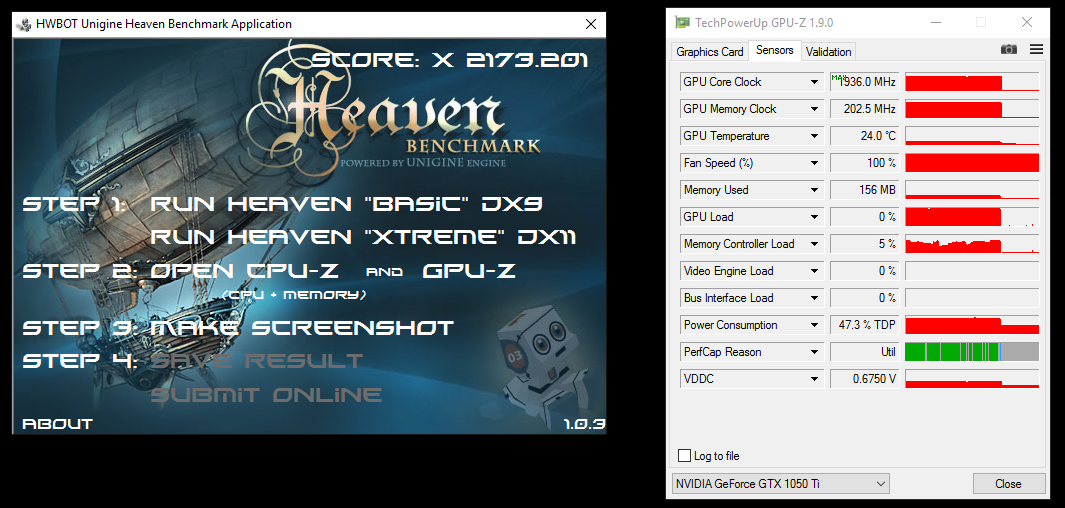Open the Power Consumption sensor dropdown

click(x=814, y=325)
